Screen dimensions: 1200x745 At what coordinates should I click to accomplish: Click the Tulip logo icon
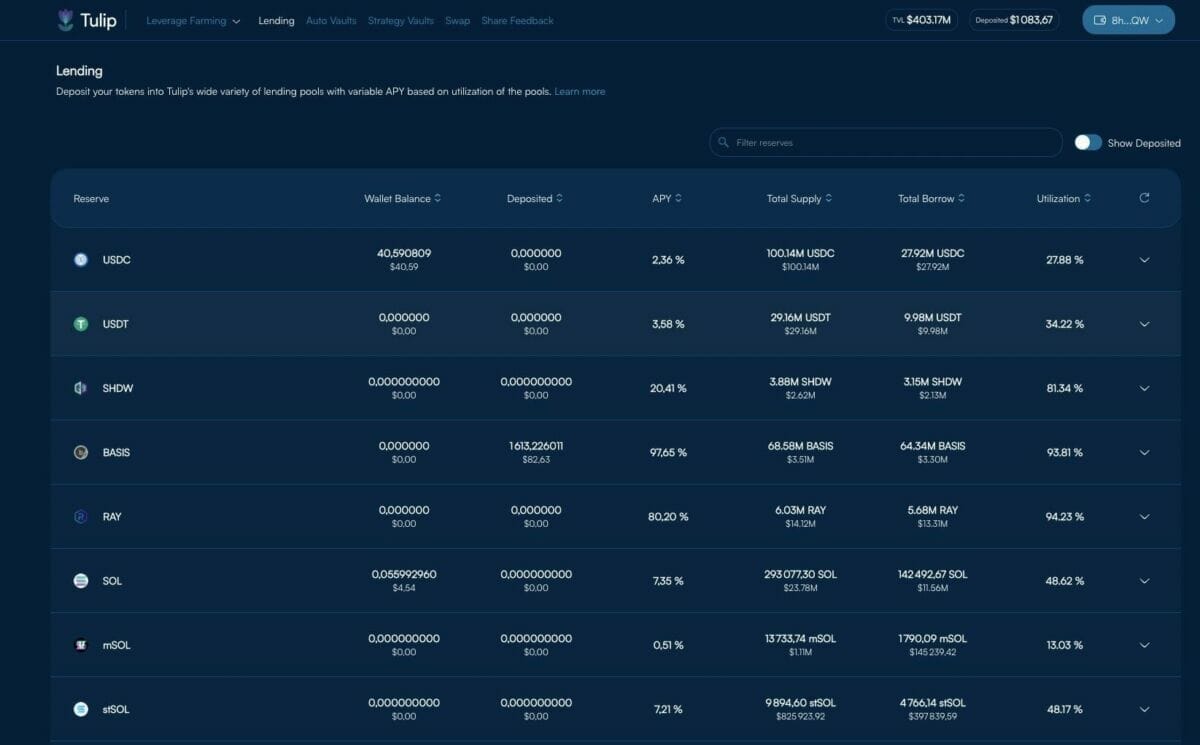pyautogui.click(x=66, y=20)
